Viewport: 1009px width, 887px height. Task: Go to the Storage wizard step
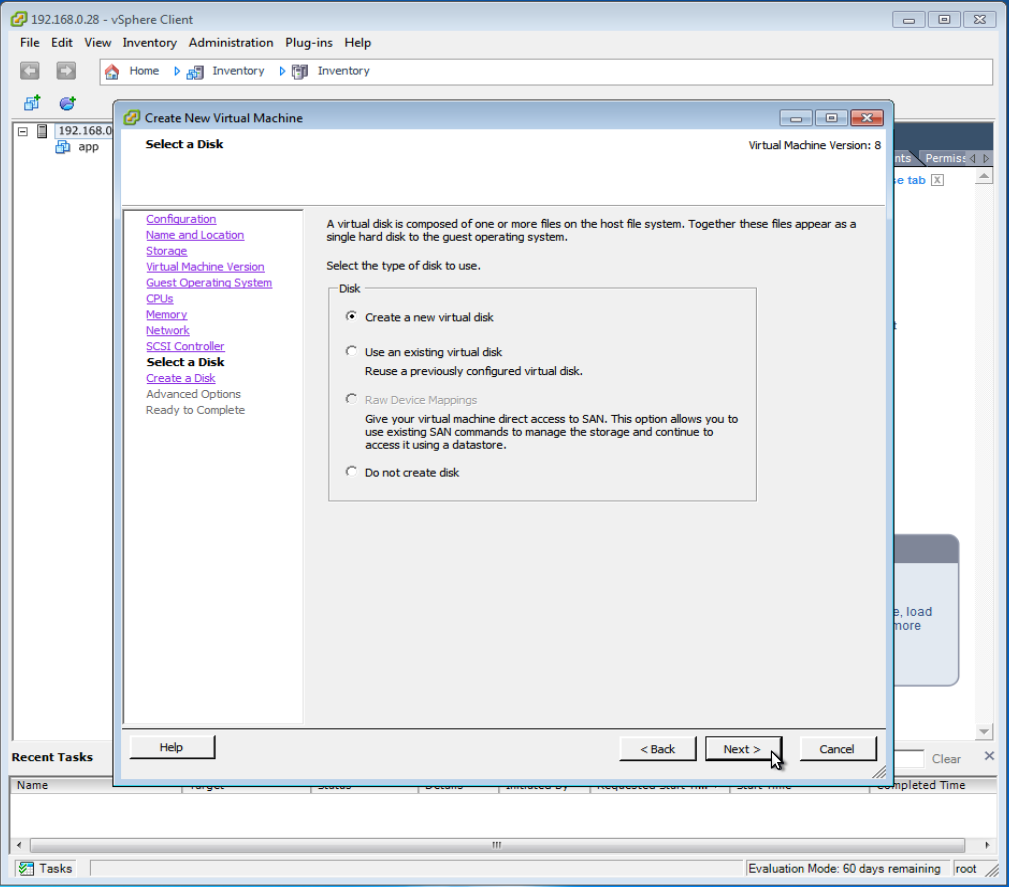pyautogui.click(x=167, y=251)
